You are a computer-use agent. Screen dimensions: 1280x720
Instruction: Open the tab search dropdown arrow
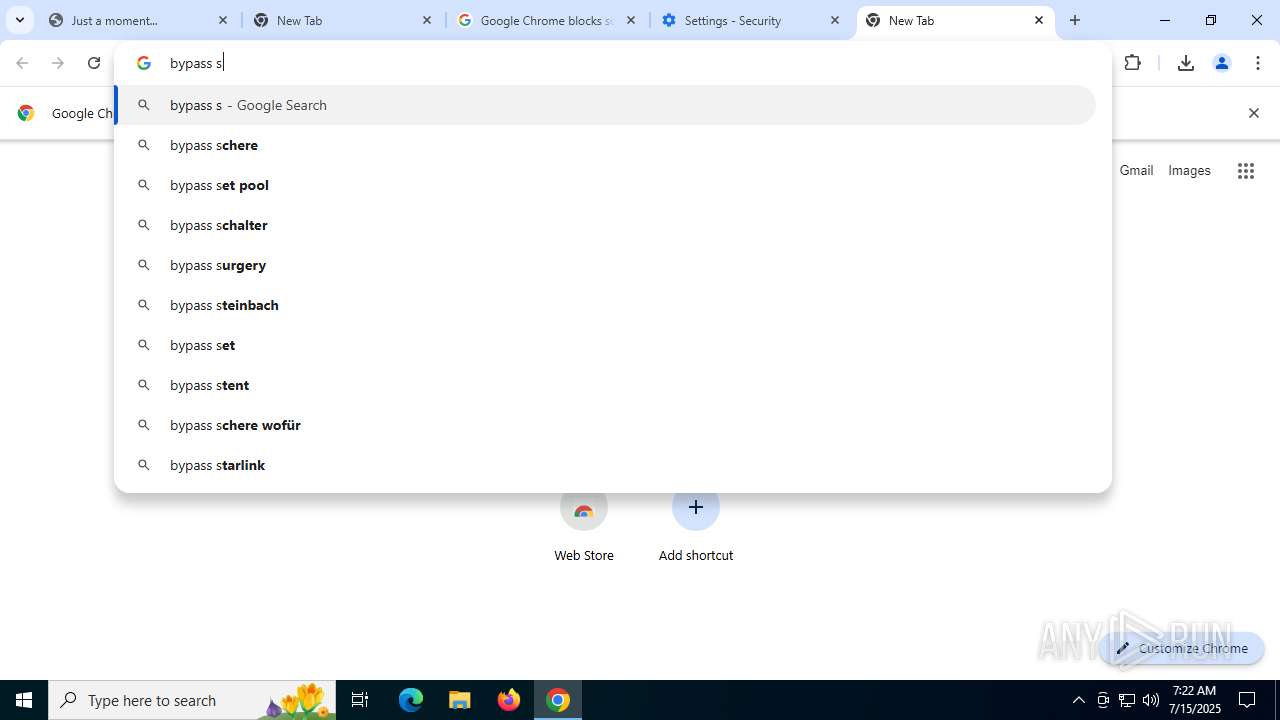point(20,20)
